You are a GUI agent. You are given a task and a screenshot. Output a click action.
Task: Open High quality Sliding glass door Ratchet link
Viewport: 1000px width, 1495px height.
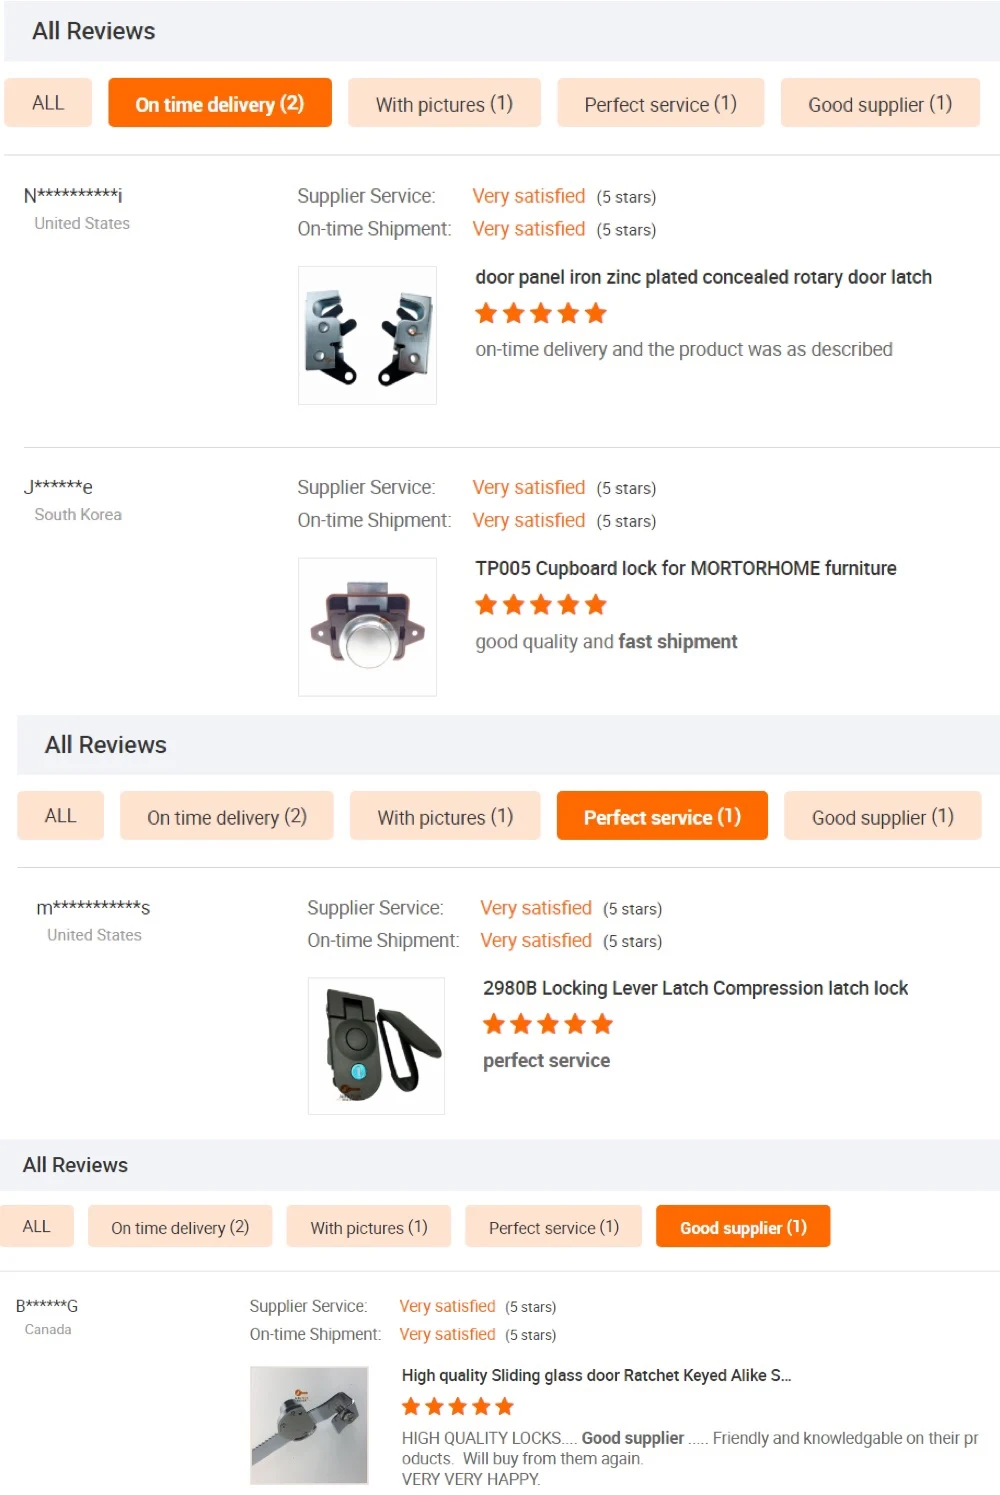click(596, 1375)
